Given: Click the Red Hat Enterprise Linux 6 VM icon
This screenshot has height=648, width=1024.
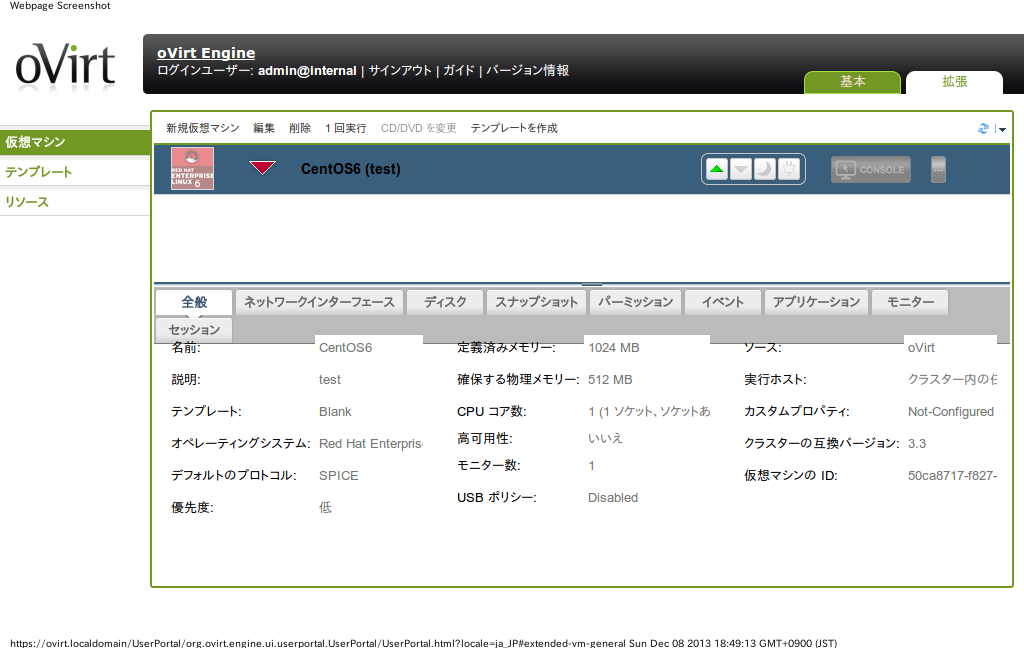Looking at the screenshot, I should pos(192,169).
